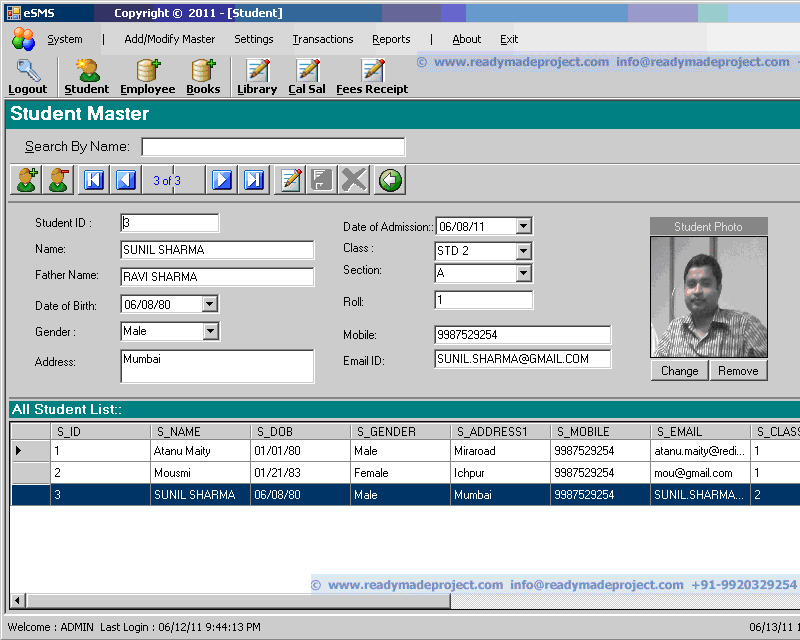This screenshot has width=800, height=640.
Task: Expand the Class dropdown
Action: [x=523, y=251]
